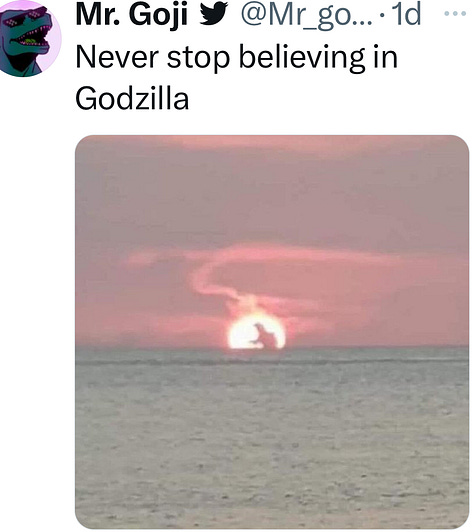This screenshot has width=474, height=532.
Task: Click the tweet text line Never stop believing in
Action: coord(236,57)
